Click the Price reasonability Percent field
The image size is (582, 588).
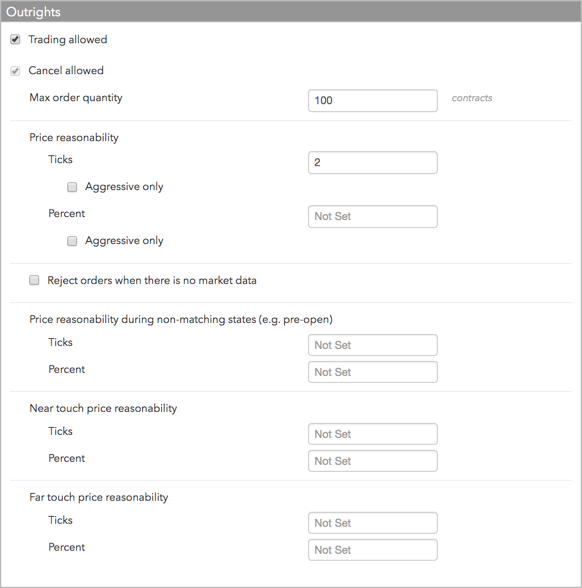tap(373, 216)
